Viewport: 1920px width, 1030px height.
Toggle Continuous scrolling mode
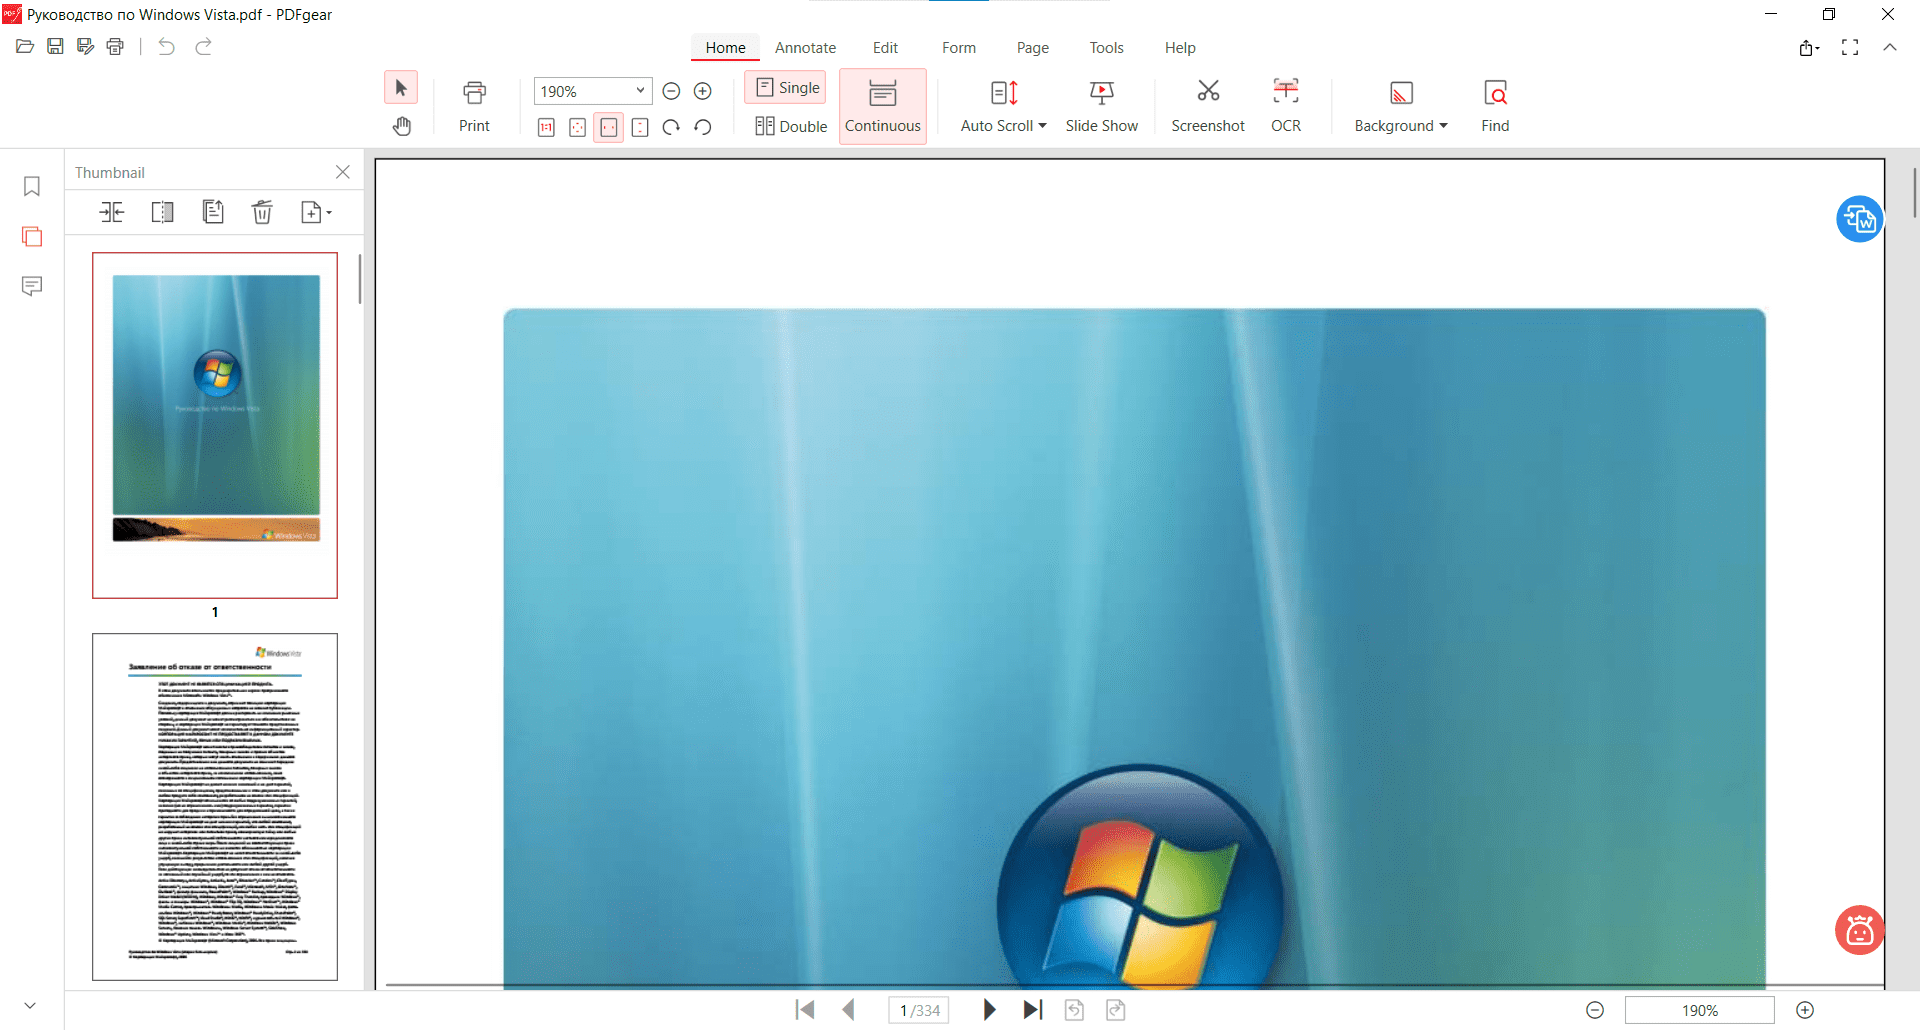[883, 106]
